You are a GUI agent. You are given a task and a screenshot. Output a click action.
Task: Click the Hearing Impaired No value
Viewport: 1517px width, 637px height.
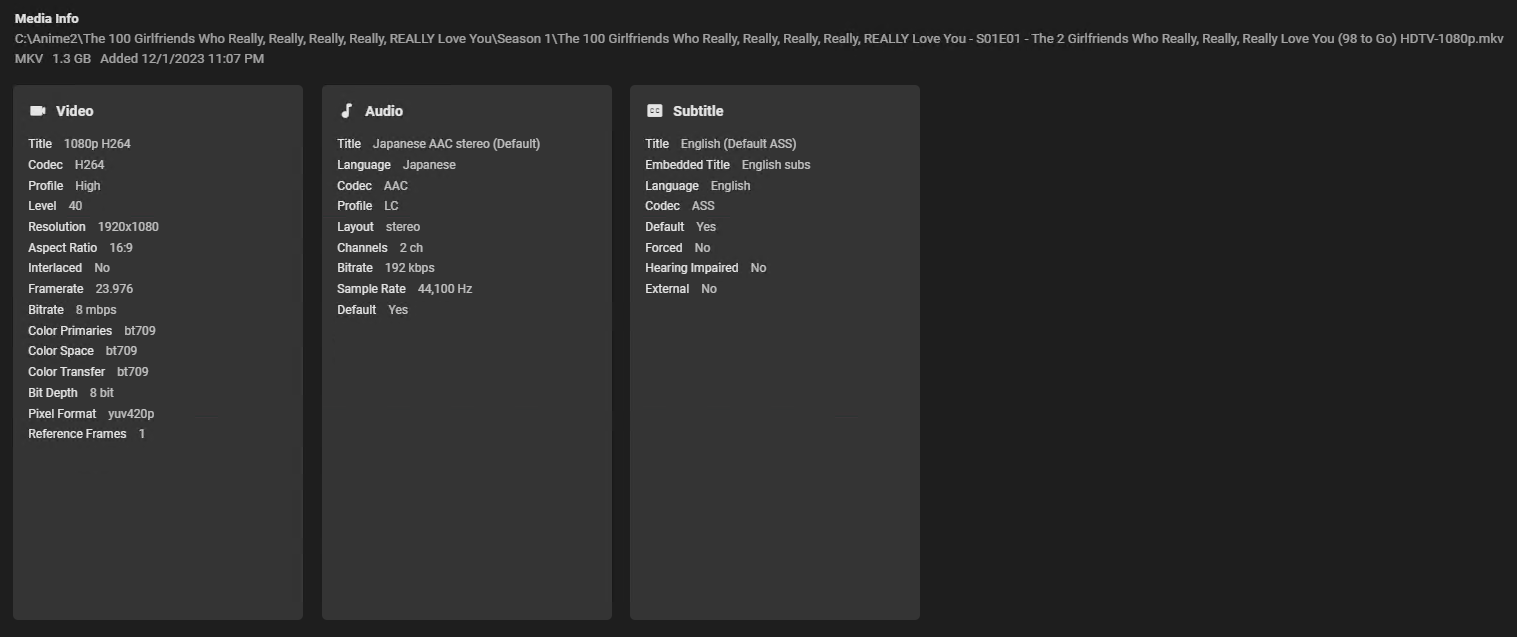[x=758, y=268]
